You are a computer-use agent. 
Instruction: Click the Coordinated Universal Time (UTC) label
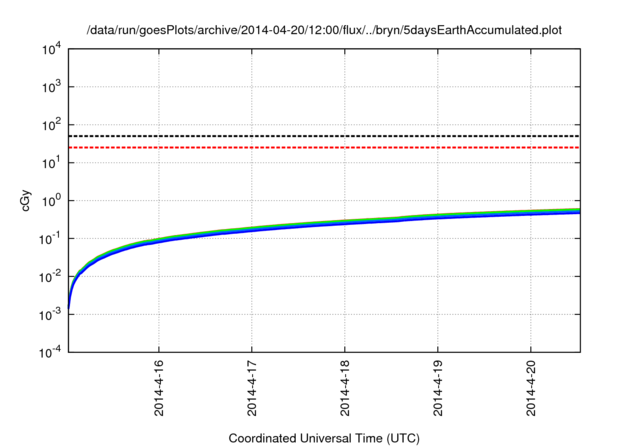coord(324,438)
